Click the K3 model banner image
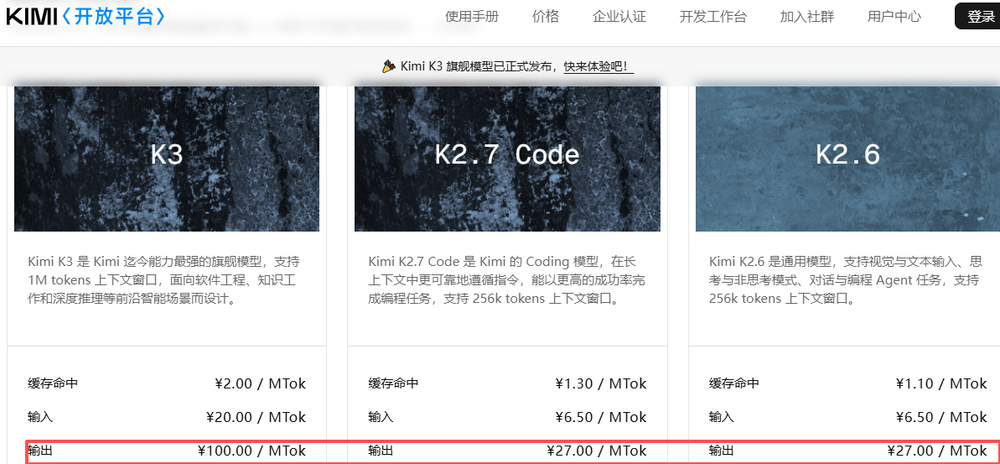1000x464 pixels. point(166,159)
